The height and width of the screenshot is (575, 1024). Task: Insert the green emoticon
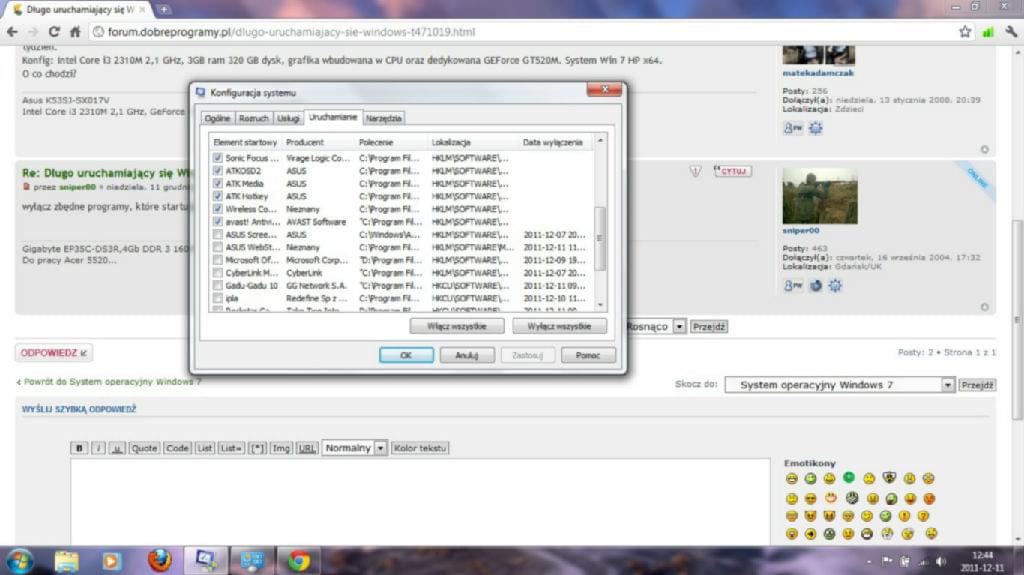click(x=848, y=478)
